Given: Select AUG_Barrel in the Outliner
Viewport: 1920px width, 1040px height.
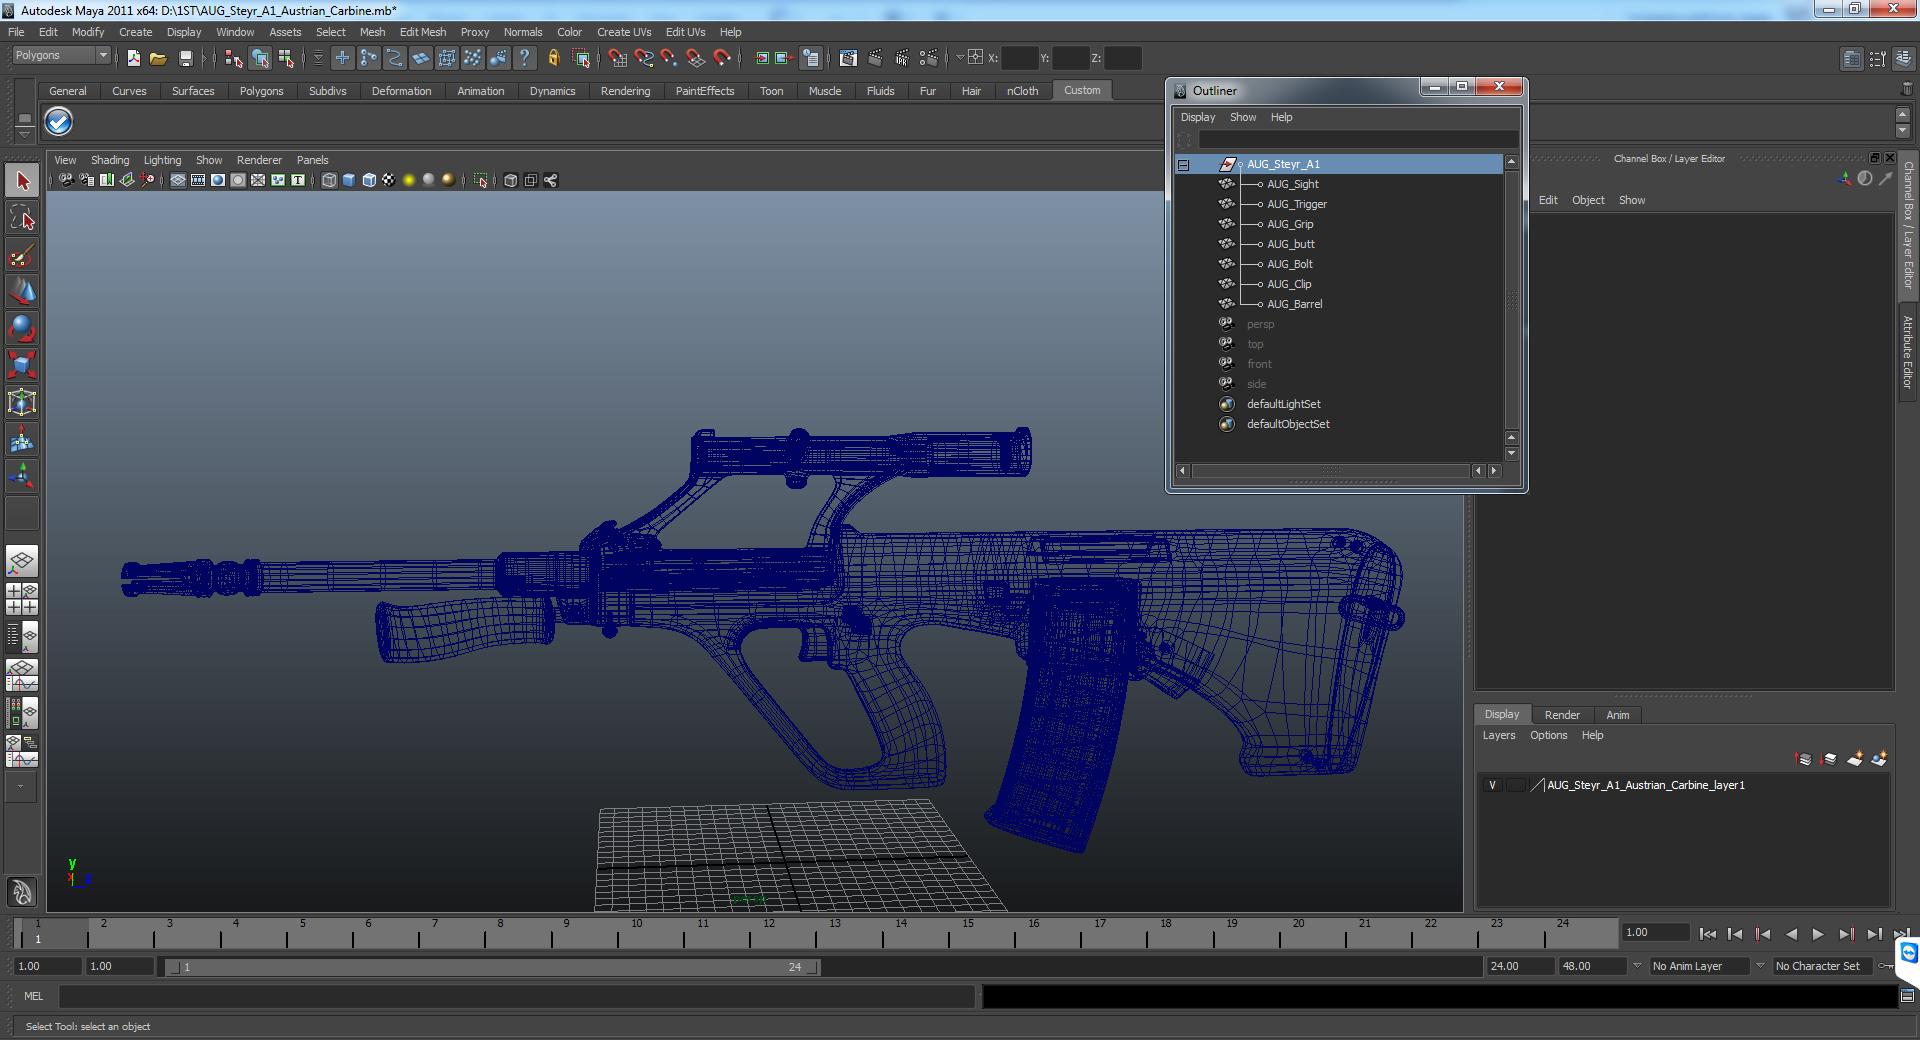Looking at the screenshot, I should coord(1294,304).
